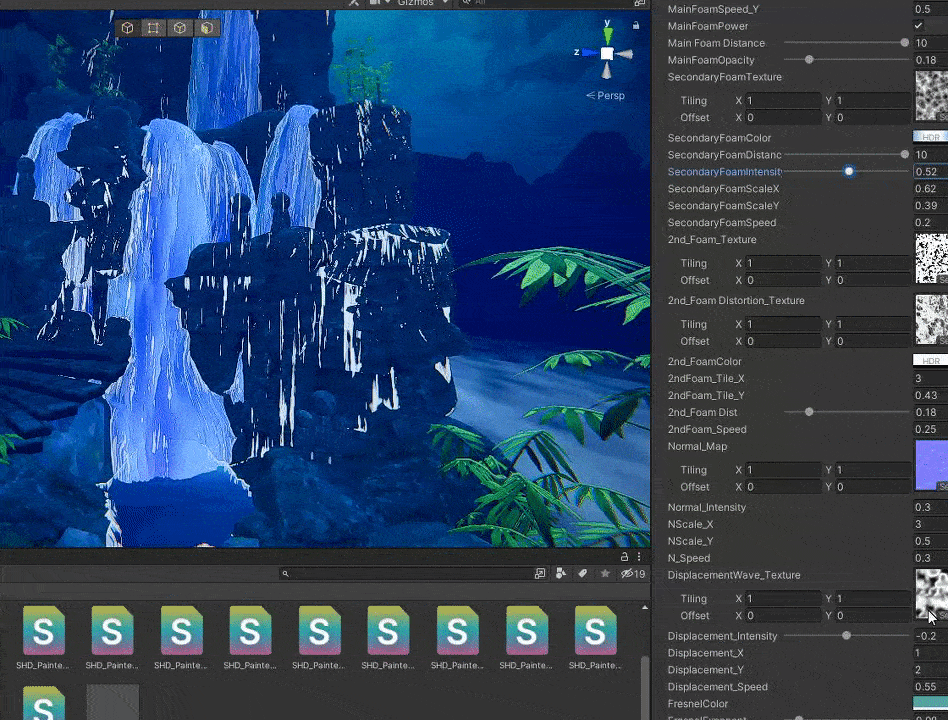Click the favorites star icon in Project panel

(605, 574)
